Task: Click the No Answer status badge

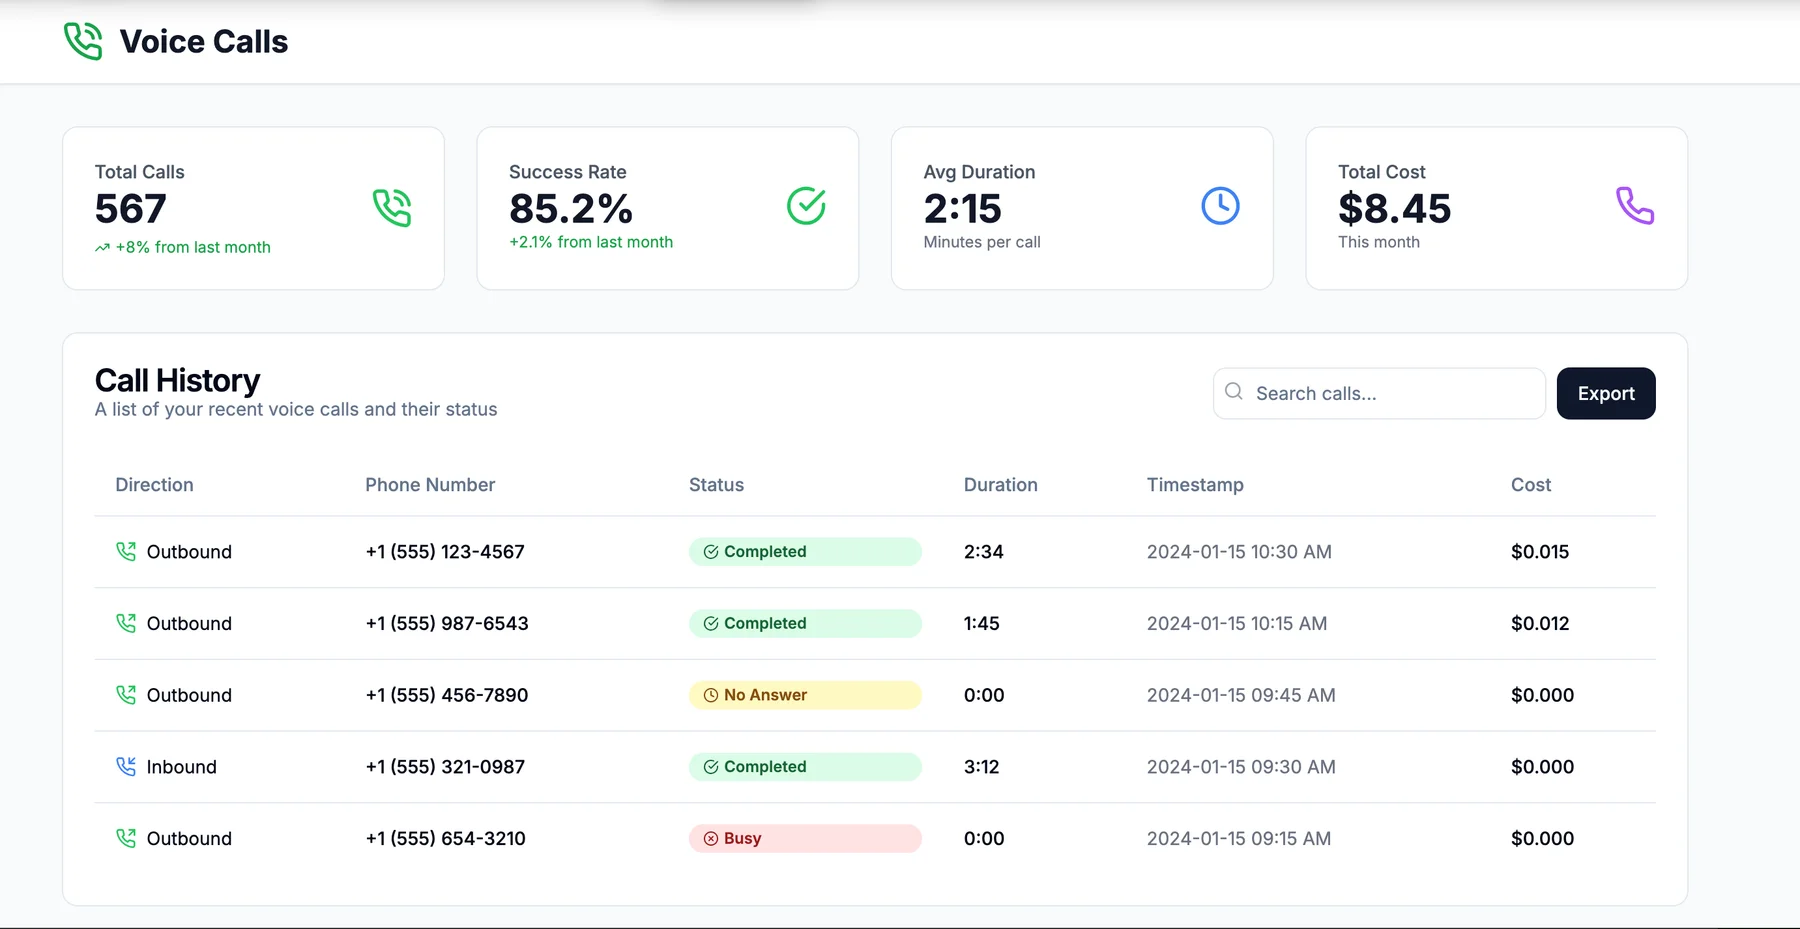Action: tap(805, 695)
